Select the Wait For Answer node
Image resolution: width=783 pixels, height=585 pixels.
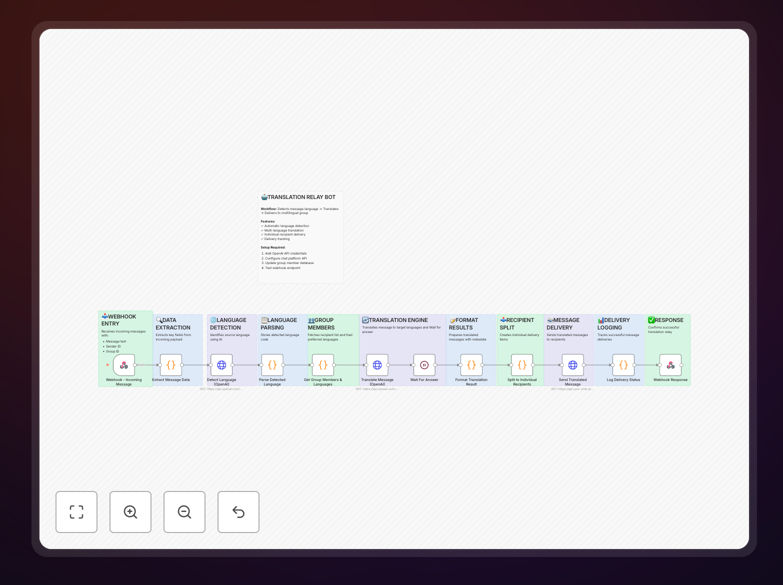pos(424,365)
